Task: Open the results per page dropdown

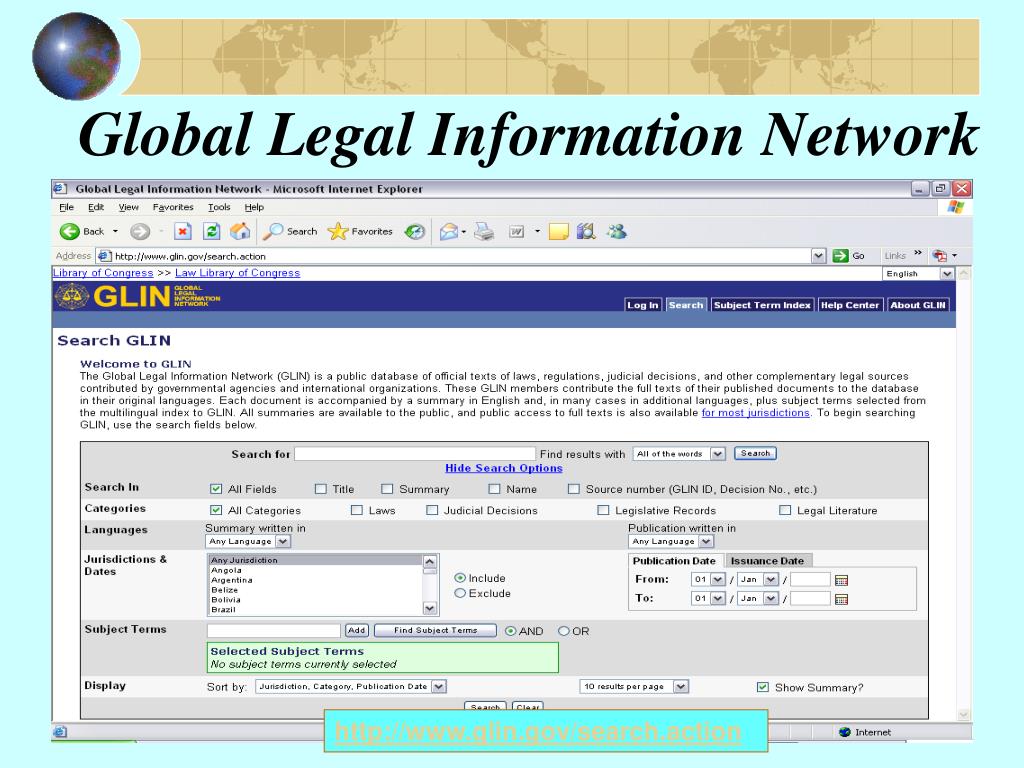Action: pyautogui.click(x=634, y=686)
